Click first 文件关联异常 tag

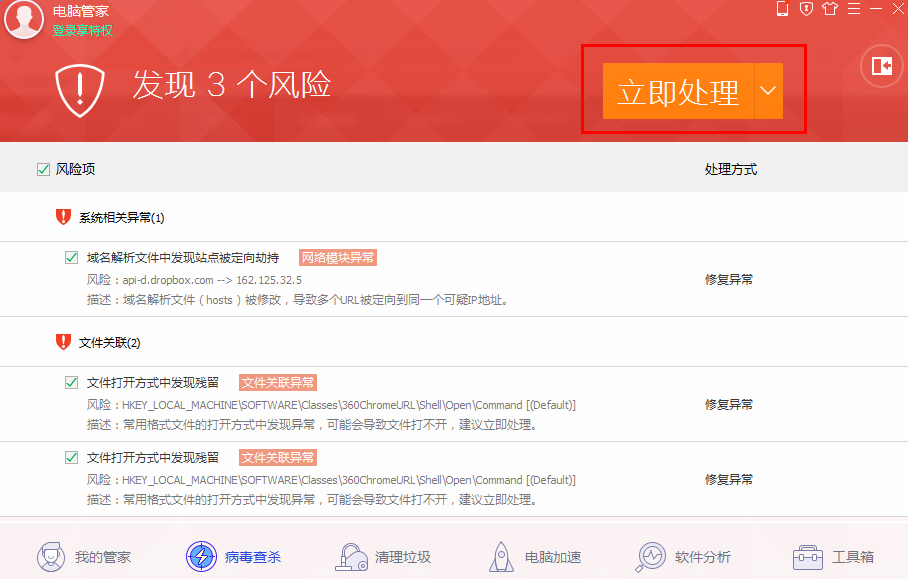click(278, 383)
